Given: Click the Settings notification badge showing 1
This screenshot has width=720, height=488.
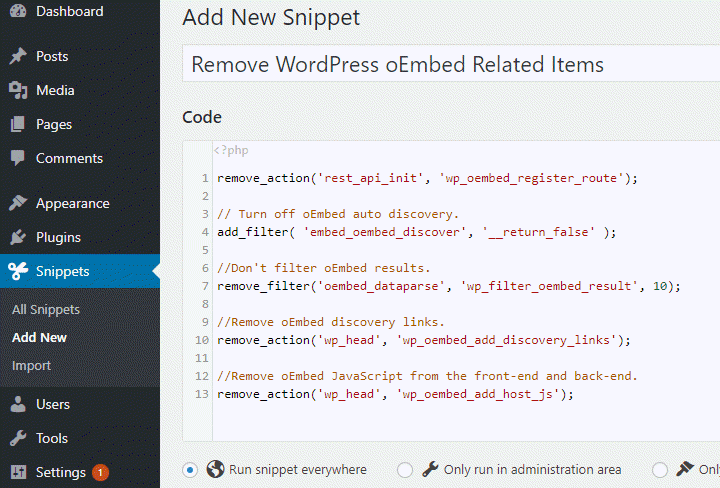Looking at the screenshot, I should (100, 472).
